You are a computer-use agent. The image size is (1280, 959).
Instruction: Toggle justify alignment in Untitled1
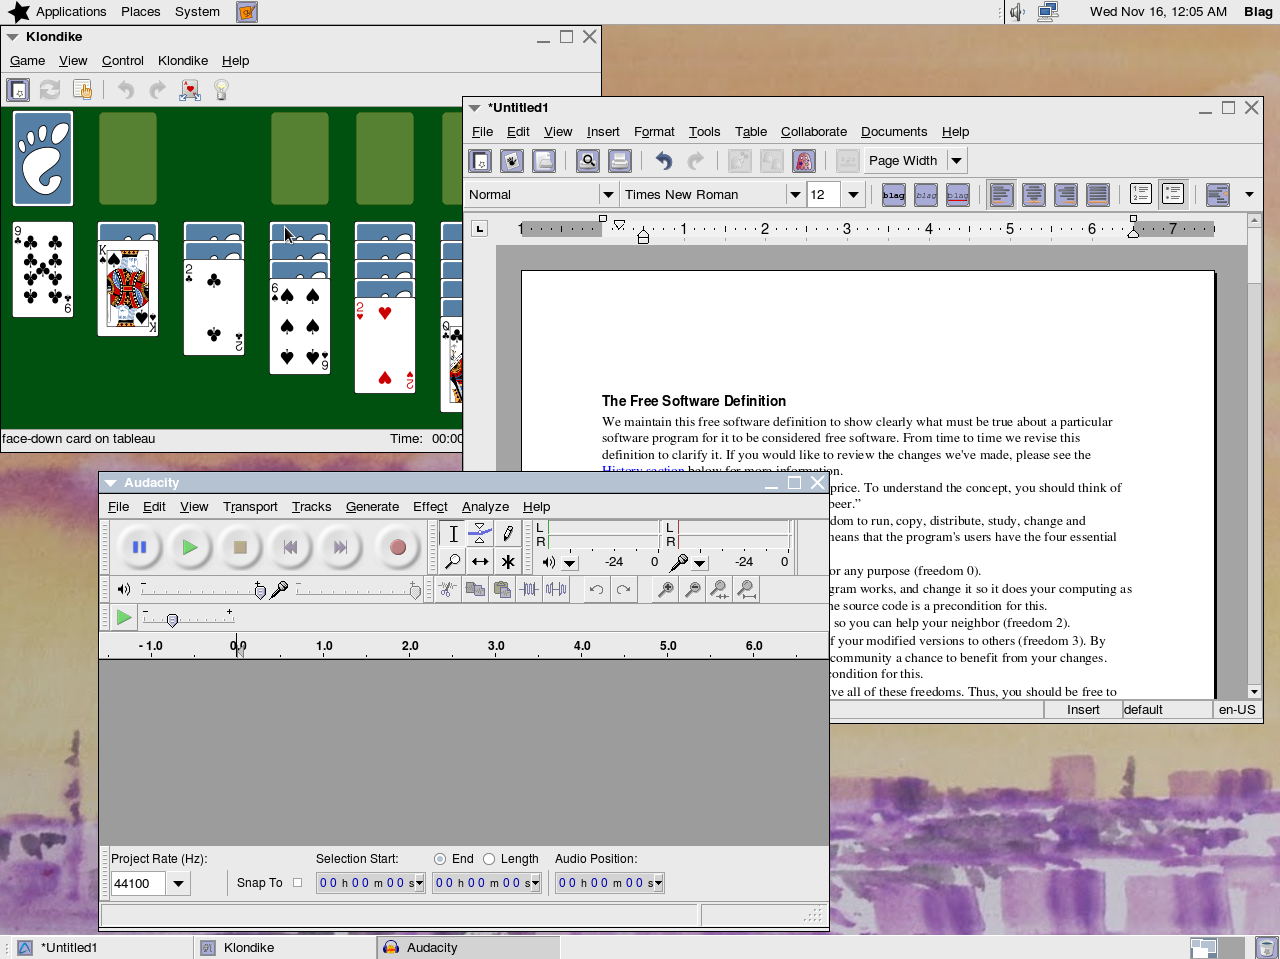[1098, 195]
